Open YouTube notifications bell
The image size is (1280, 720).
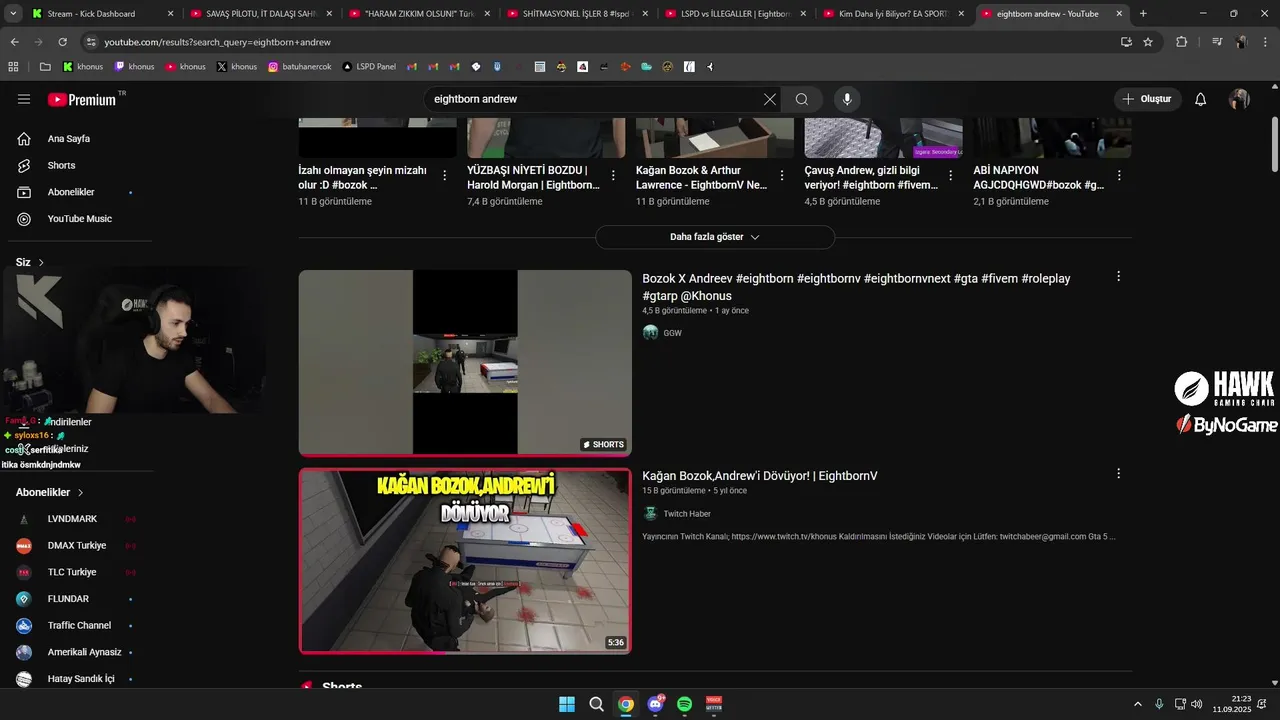(1201, 99)
